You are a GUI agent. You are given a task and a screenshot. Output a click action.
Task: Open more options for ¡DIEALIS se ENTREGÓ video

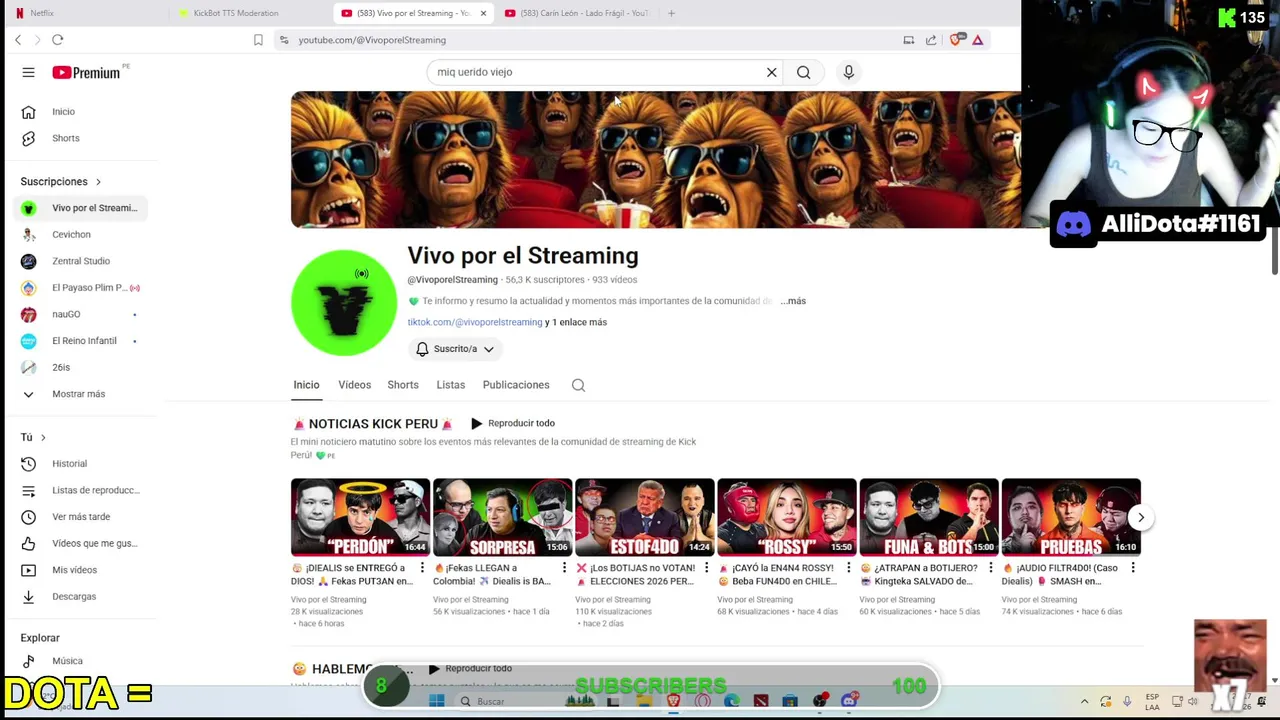(422, 568)
